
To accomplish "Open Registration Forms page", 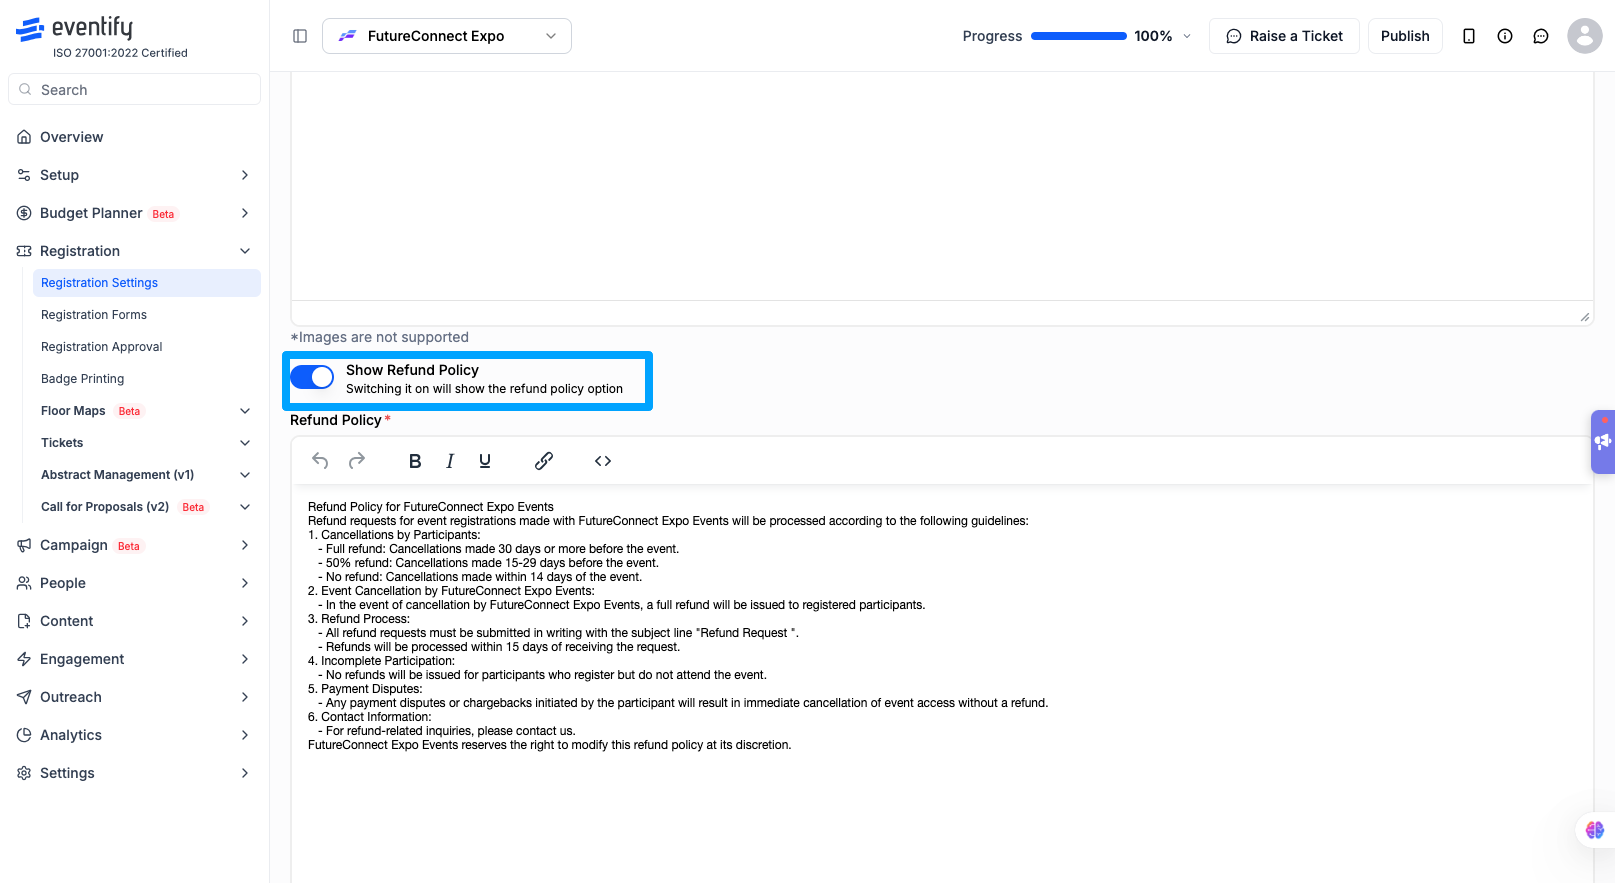I will coord(147,315).
